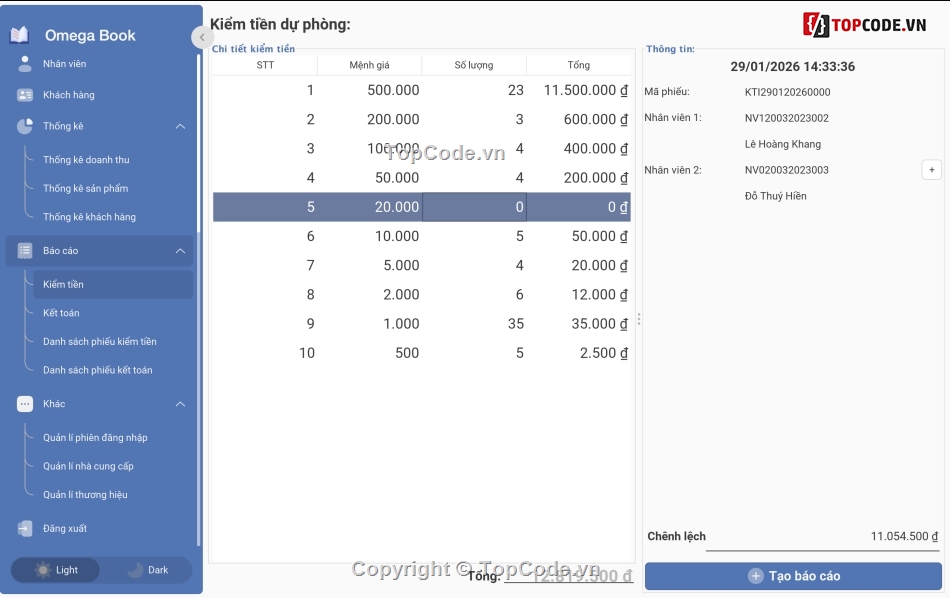Viewport: 950px width, 598px height.
Task: Click the Omega Book logo icon
Action: [19, 35]
